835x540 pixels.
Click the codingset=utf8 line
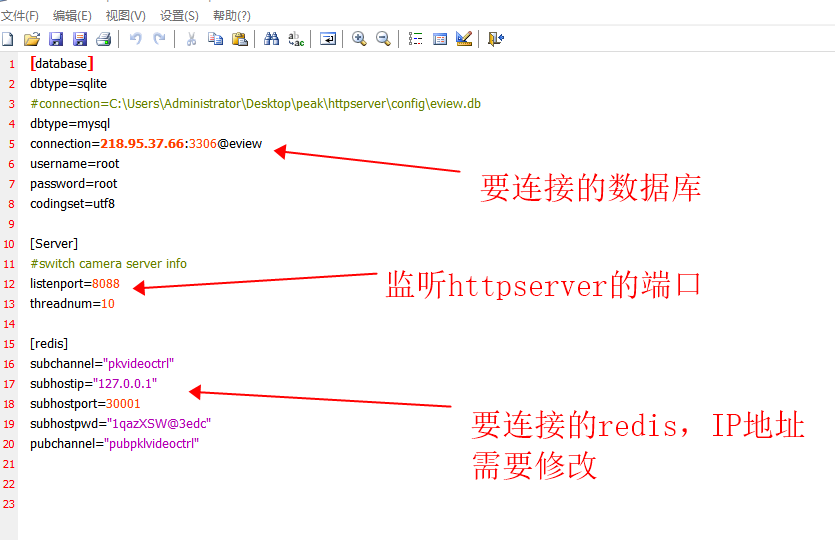click(x=72, y=203)
